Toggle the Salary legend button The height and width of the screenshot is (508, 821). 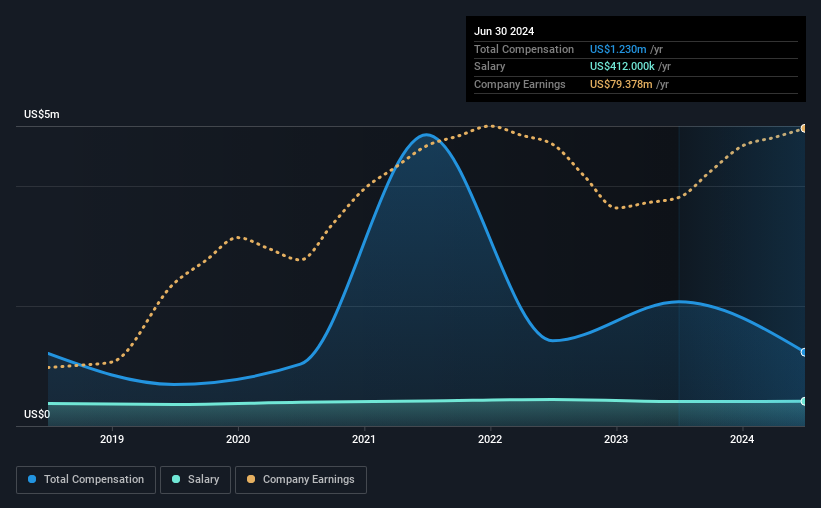tap(195, 480)
